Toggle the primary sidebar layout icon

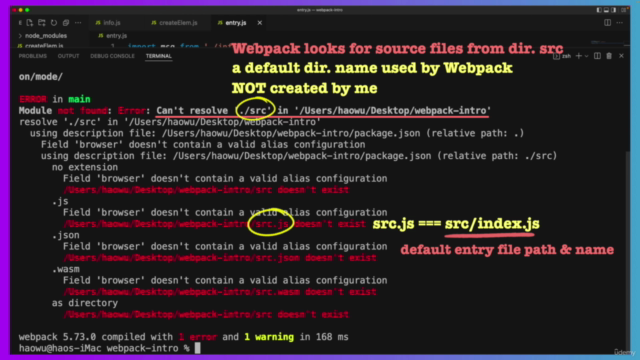599,10
